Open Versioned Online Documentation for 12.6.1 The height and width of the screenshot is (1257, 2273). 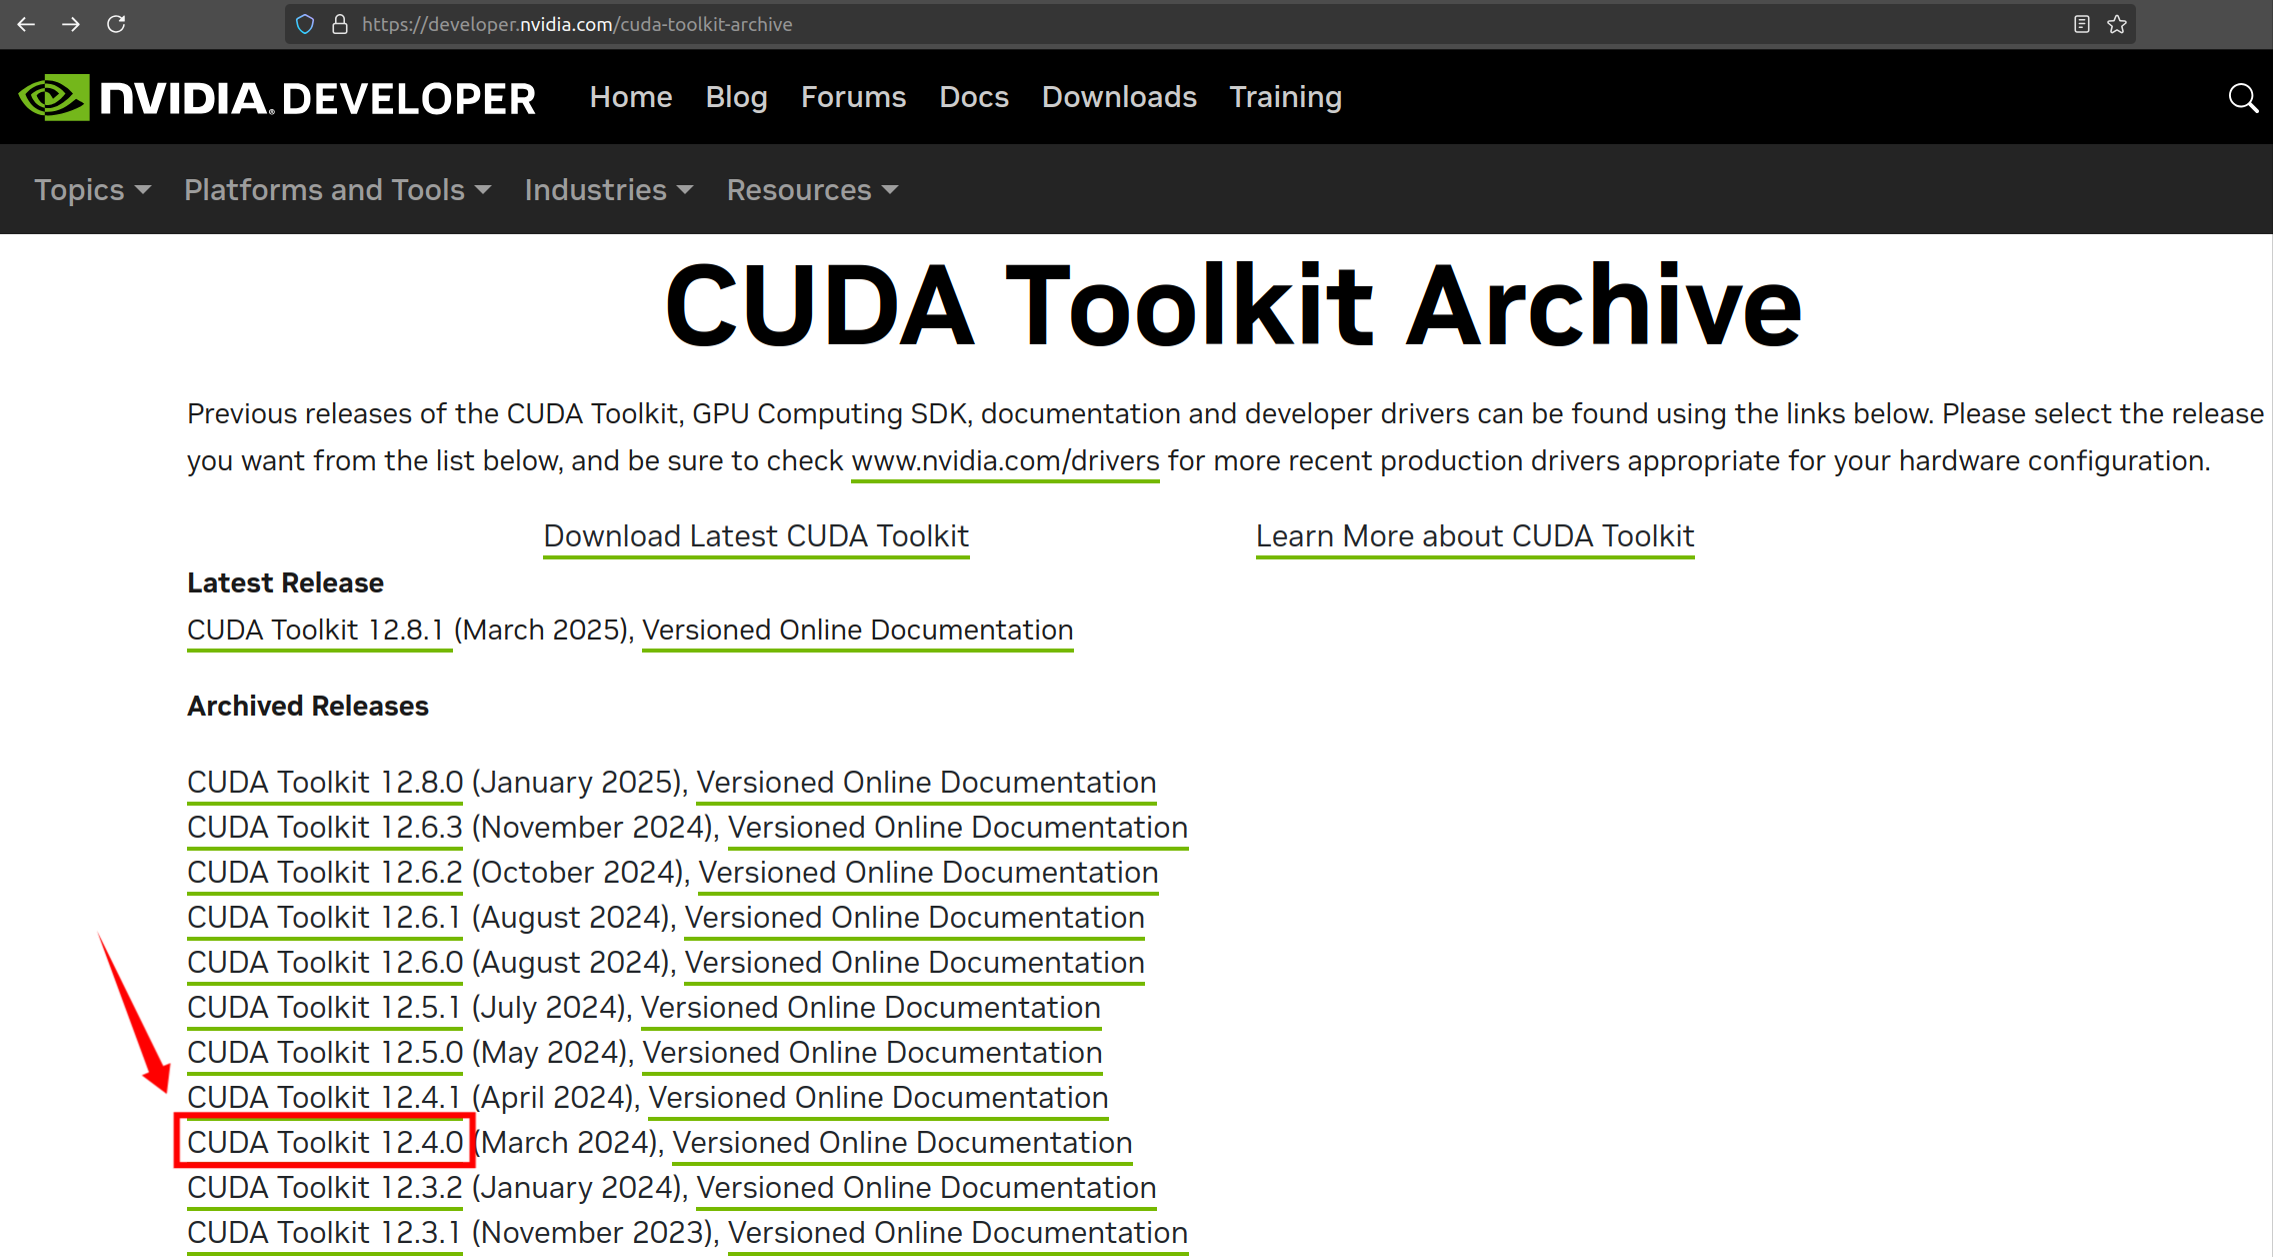(914, 917)
